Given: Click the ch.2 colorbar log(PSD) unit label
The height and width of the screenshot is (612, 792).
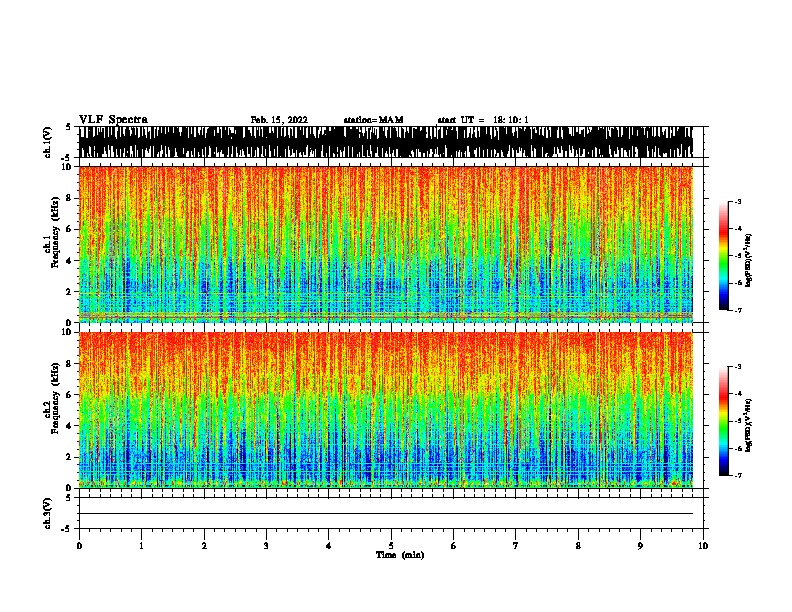Looking at the screenshot, I should point(749,425).
